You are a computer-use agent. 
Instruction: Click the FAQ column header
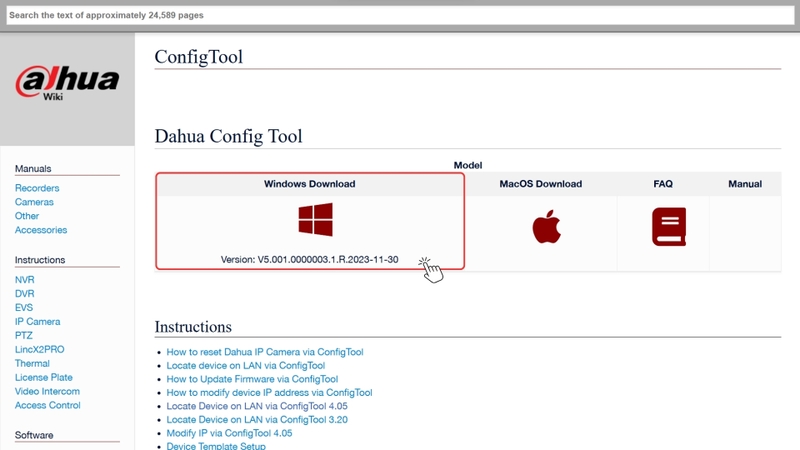tap(663, 184)
